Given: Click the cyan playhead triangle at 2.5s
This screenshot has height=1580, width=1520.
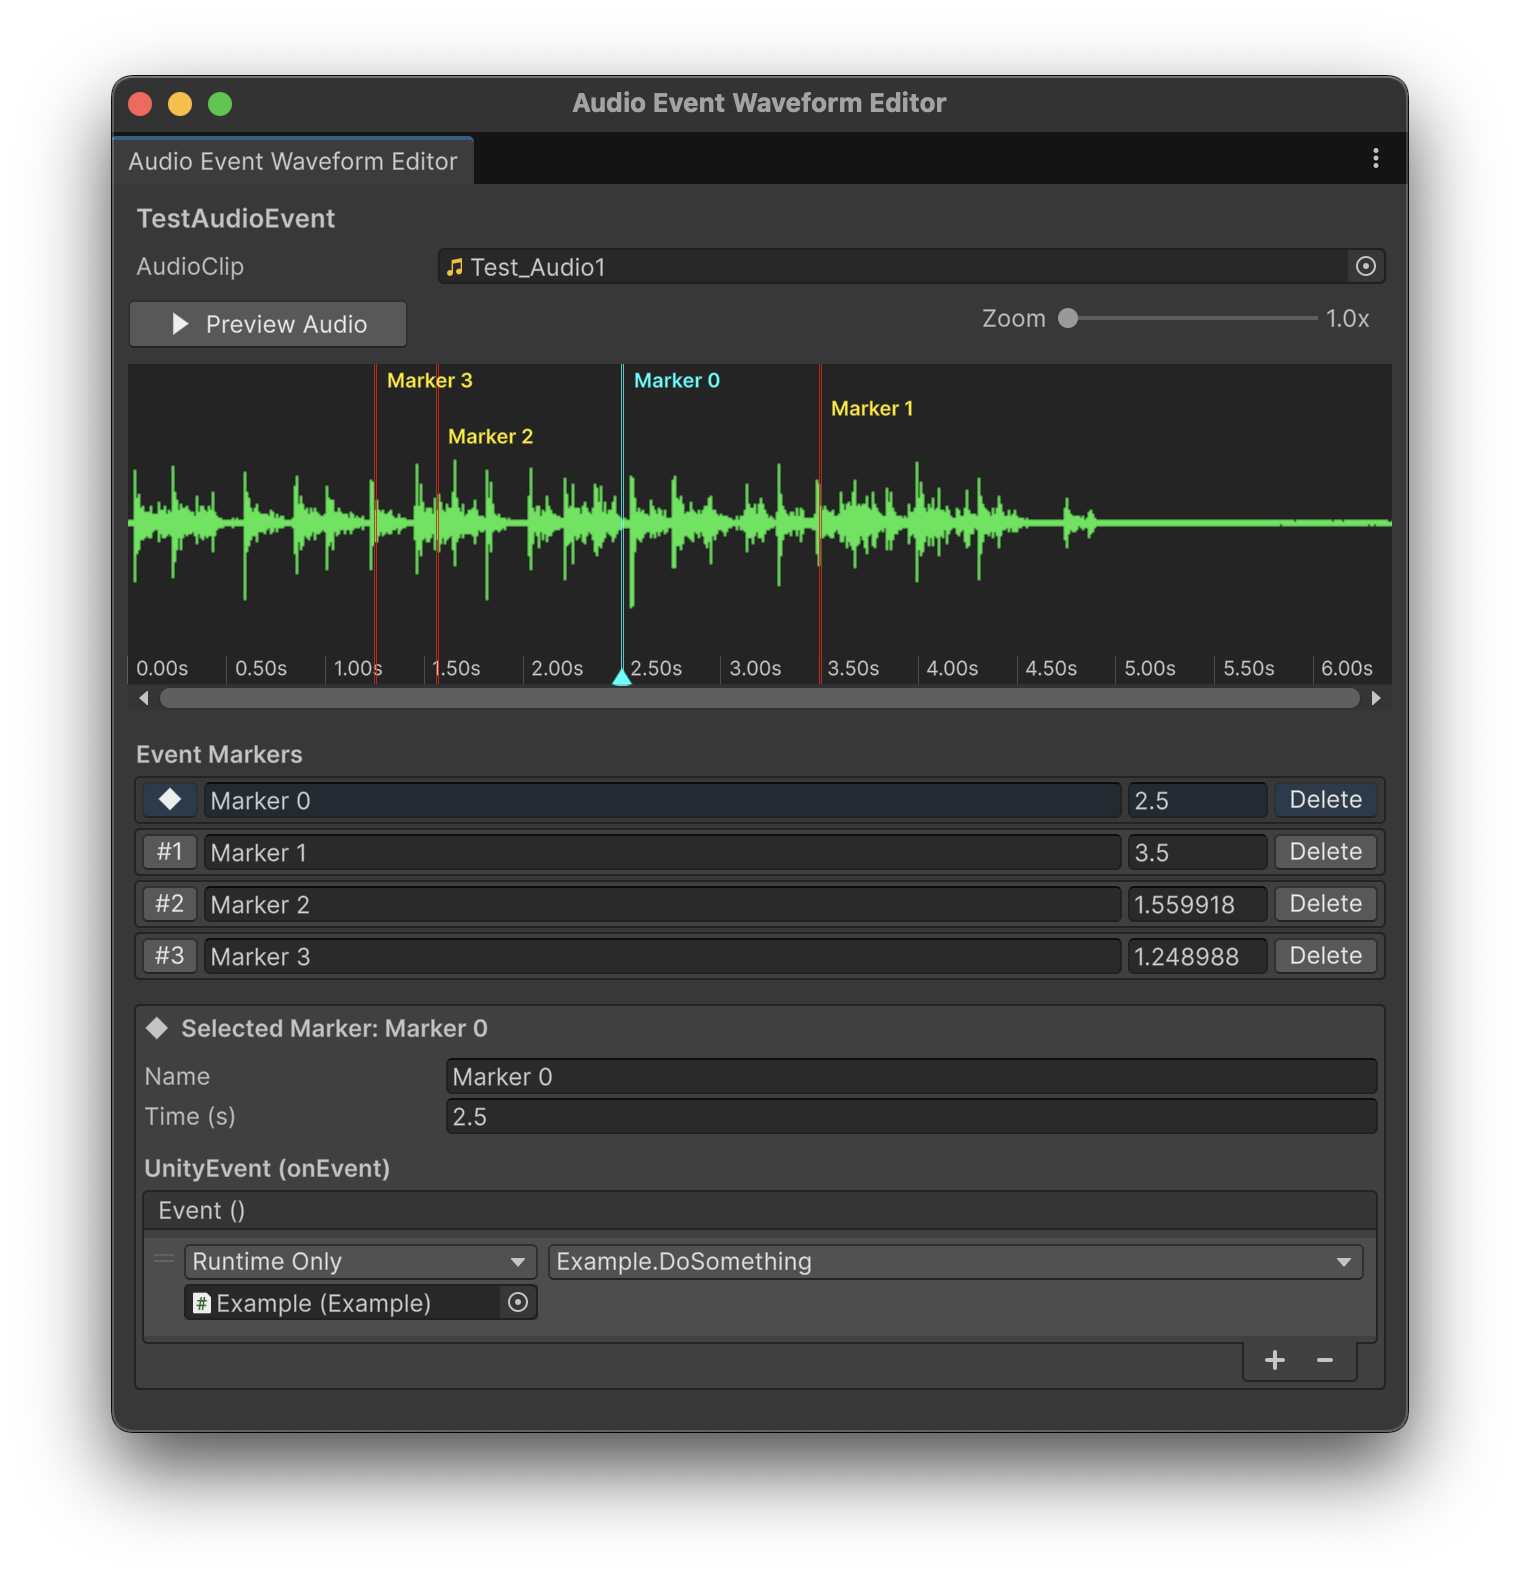Looking at the screenshot, I should point(622,677).
